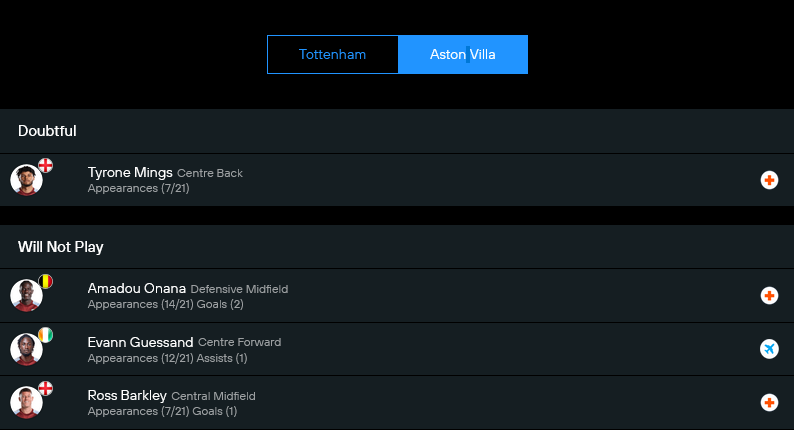794x430 pixels.
Task: Click the England flag beside Tyrone Mings
Action: (46, 165)
